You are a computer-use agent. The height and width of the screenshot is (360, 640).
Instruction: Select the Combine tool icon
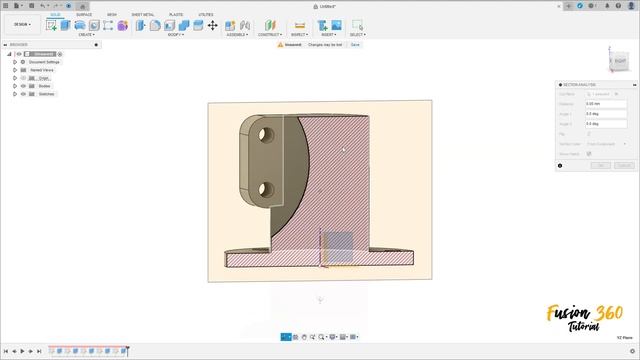(184, 25)
